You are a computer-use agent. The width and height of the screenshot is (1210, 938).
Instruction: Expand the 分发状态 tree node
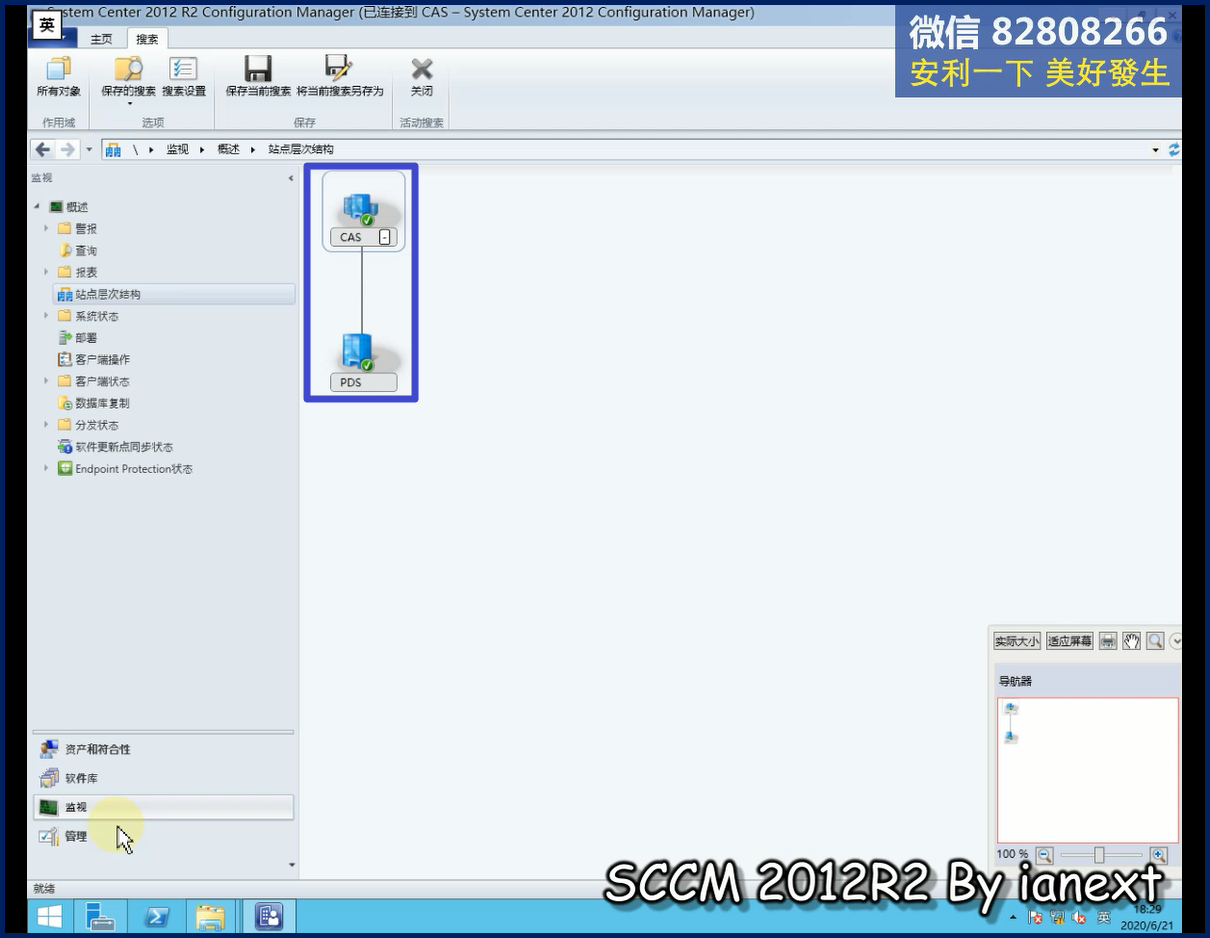pos(46,425)
